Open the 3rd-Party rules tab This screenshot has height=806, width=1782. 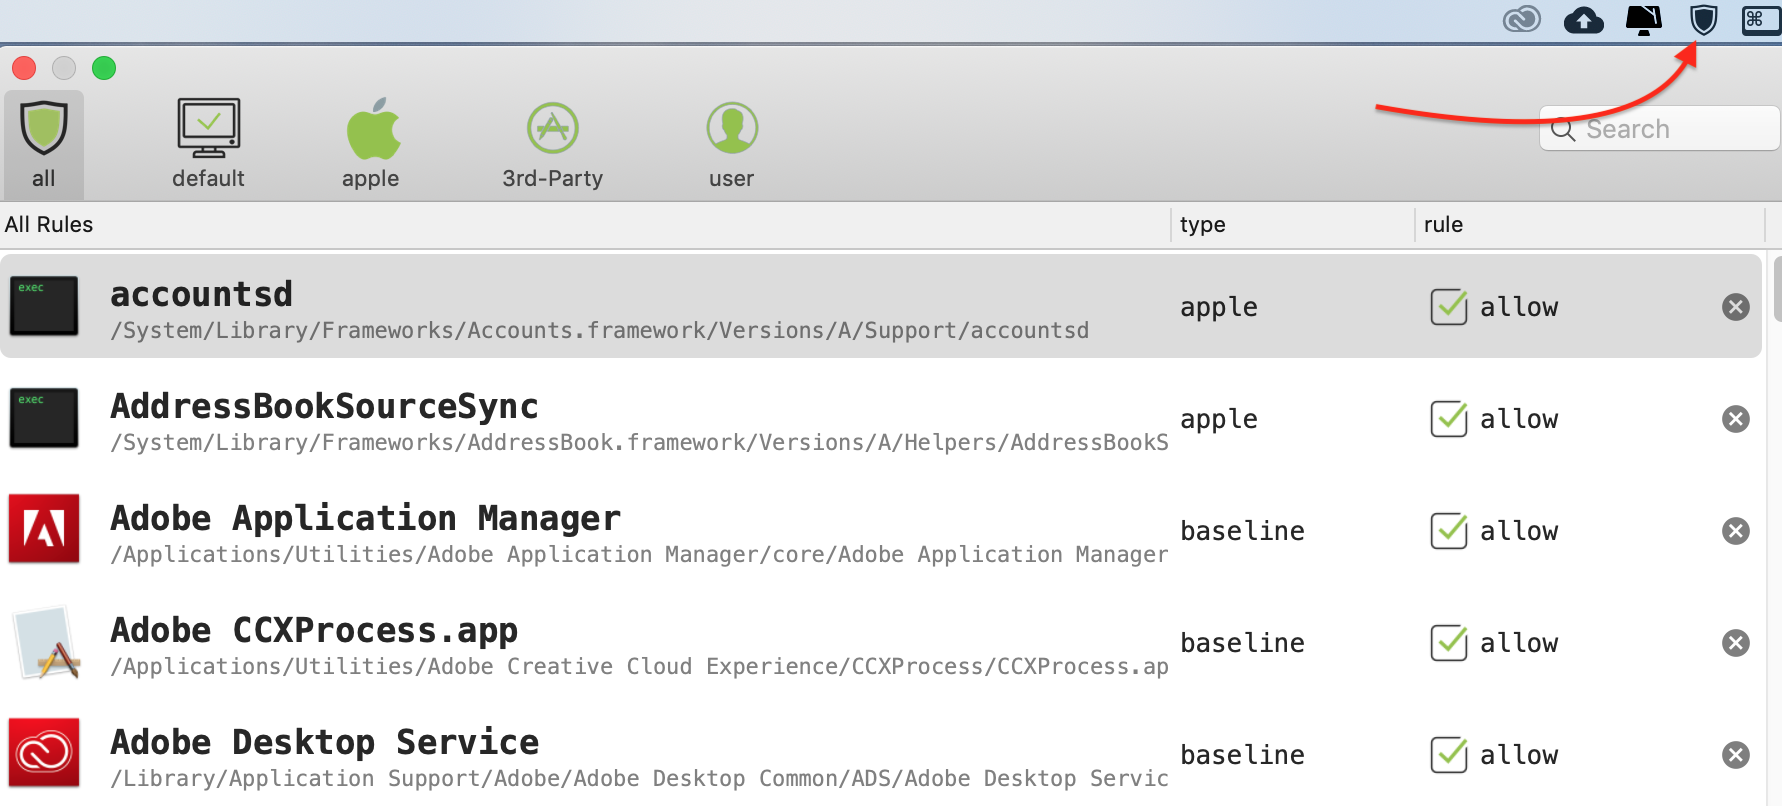[x=552, y=144]
